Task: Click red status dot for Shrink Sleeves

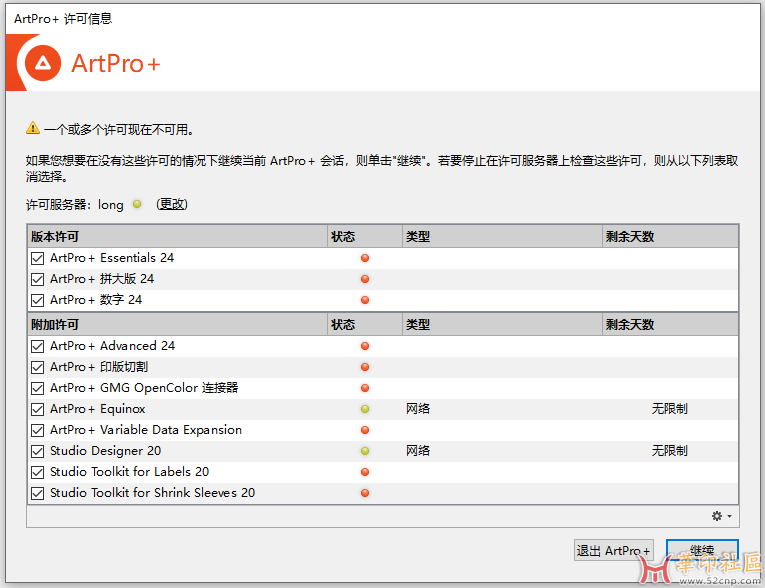Action: [364, 493]
